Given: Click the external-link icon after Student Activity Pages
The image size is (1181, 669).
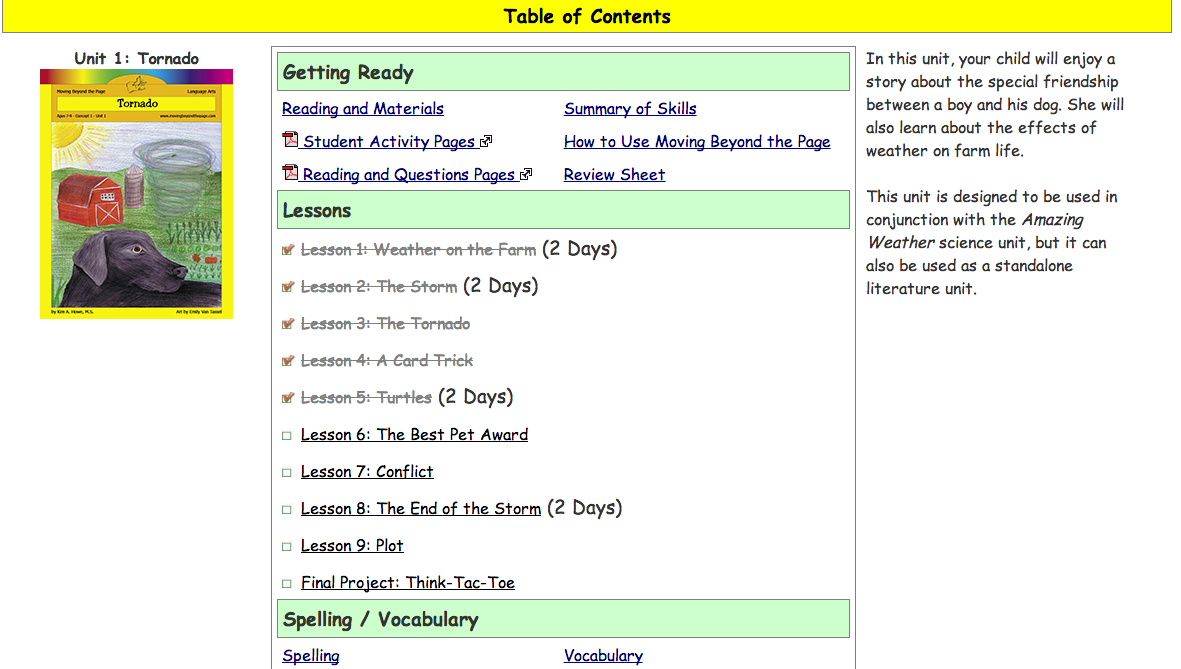Looking at the screenshot, I should click(x=486, y=142).
